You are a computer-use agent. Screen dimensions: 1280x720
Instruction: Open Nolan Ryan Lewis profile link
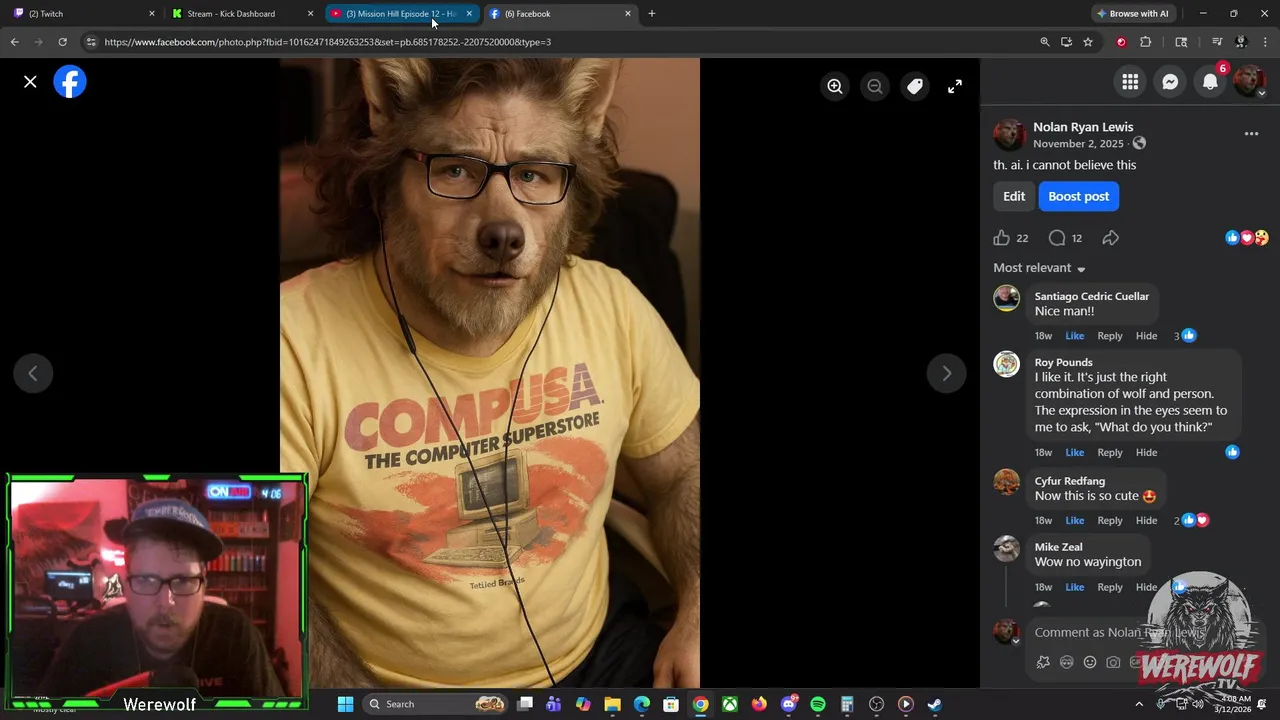[1083, 127]
